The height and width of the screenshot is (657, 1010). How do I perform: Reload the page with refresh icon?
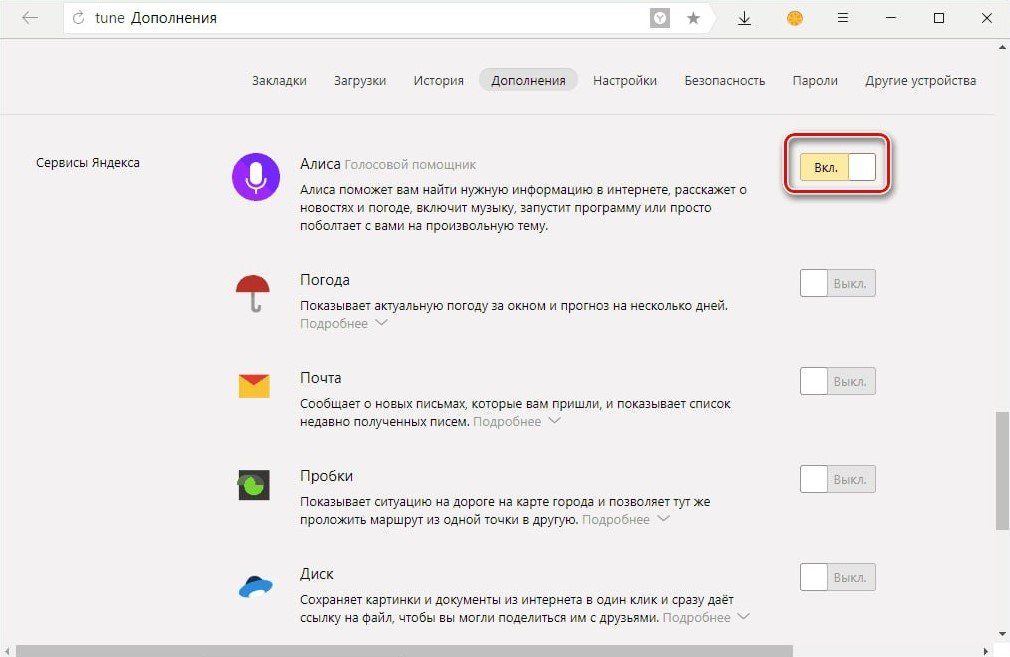(79, 18)
